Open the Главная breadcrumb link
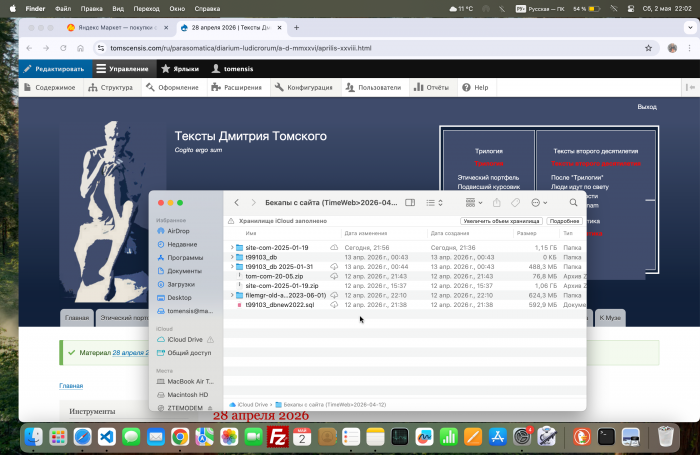 point(71,386)
